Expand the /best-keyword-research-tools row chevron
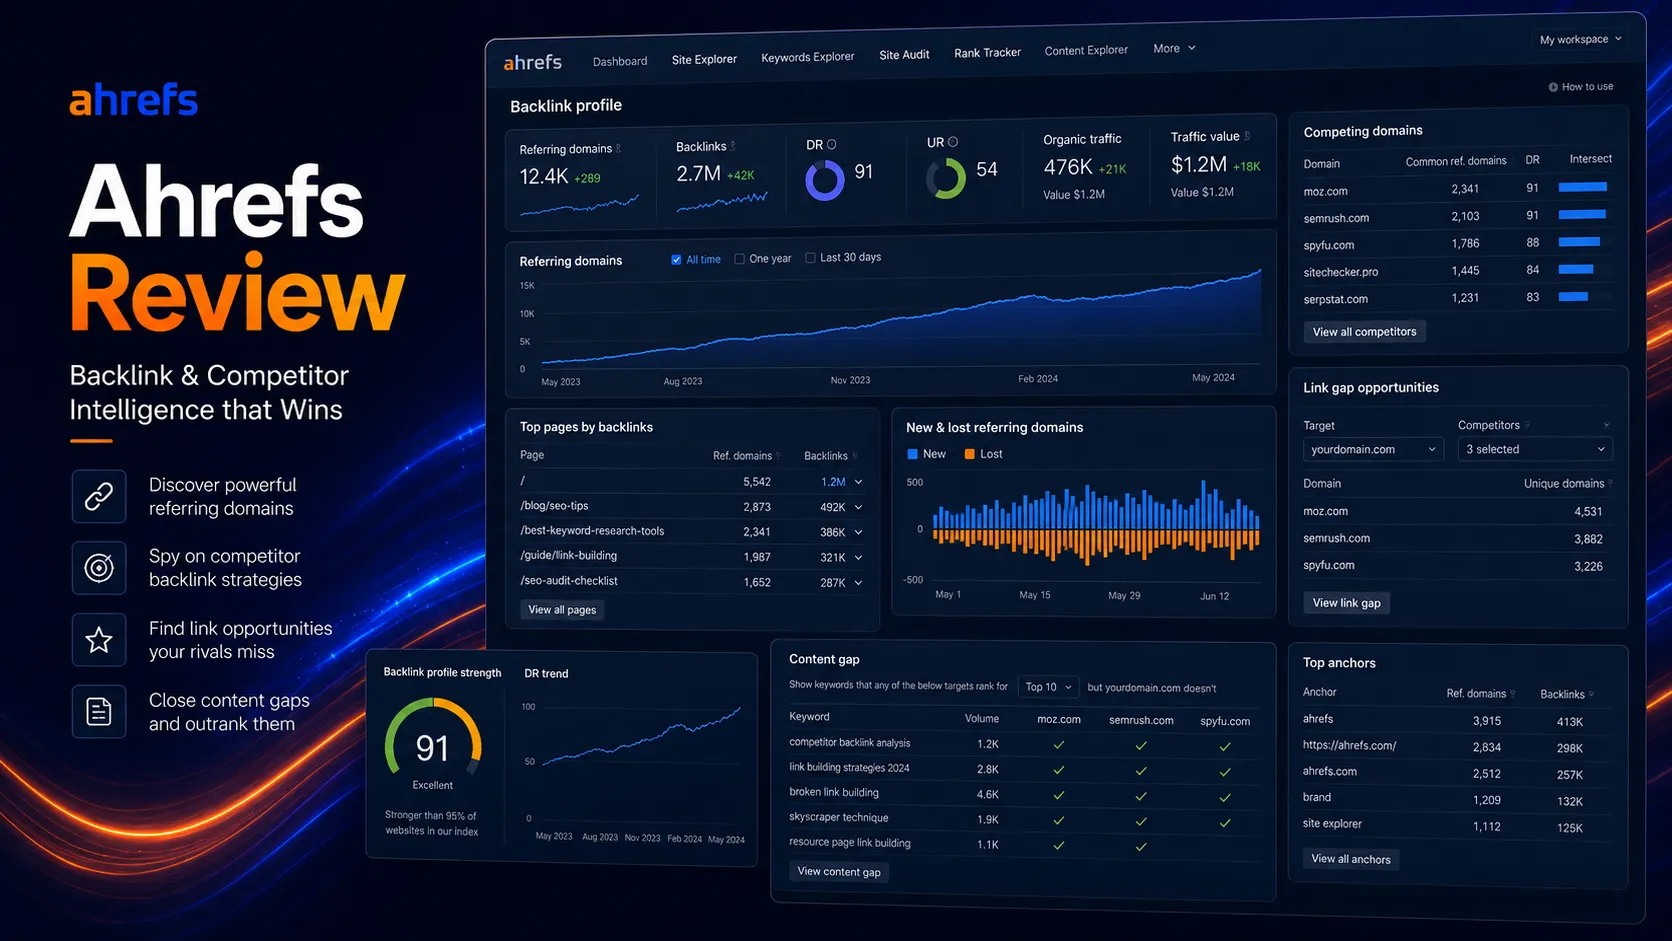Image resolution: width=1672 pixels, height=941 pixels. [x=858, y=532]
